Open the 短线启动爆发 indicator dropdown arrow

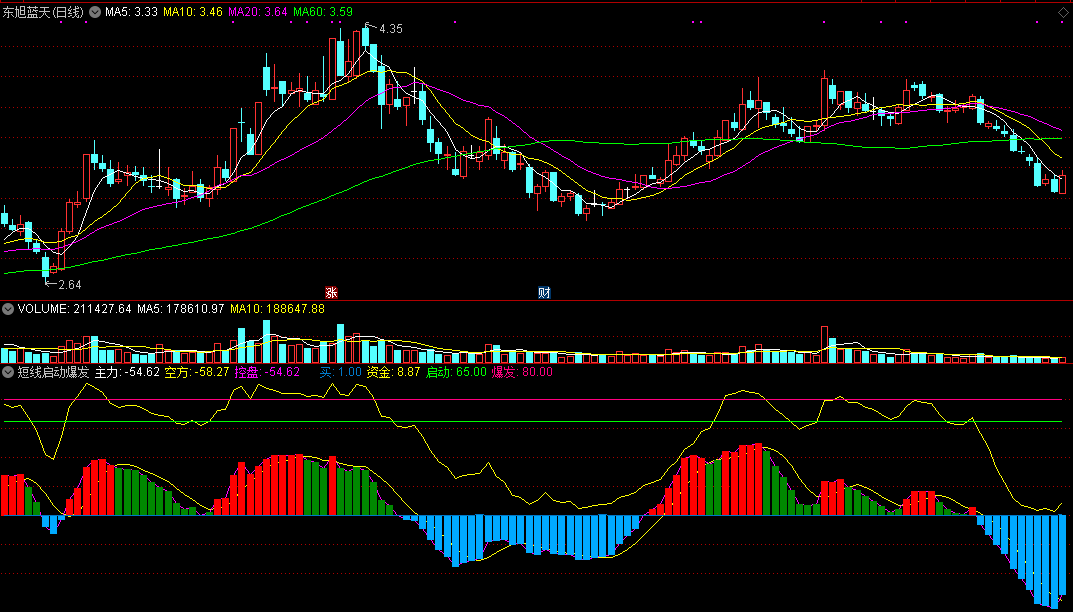pos(8,372)
